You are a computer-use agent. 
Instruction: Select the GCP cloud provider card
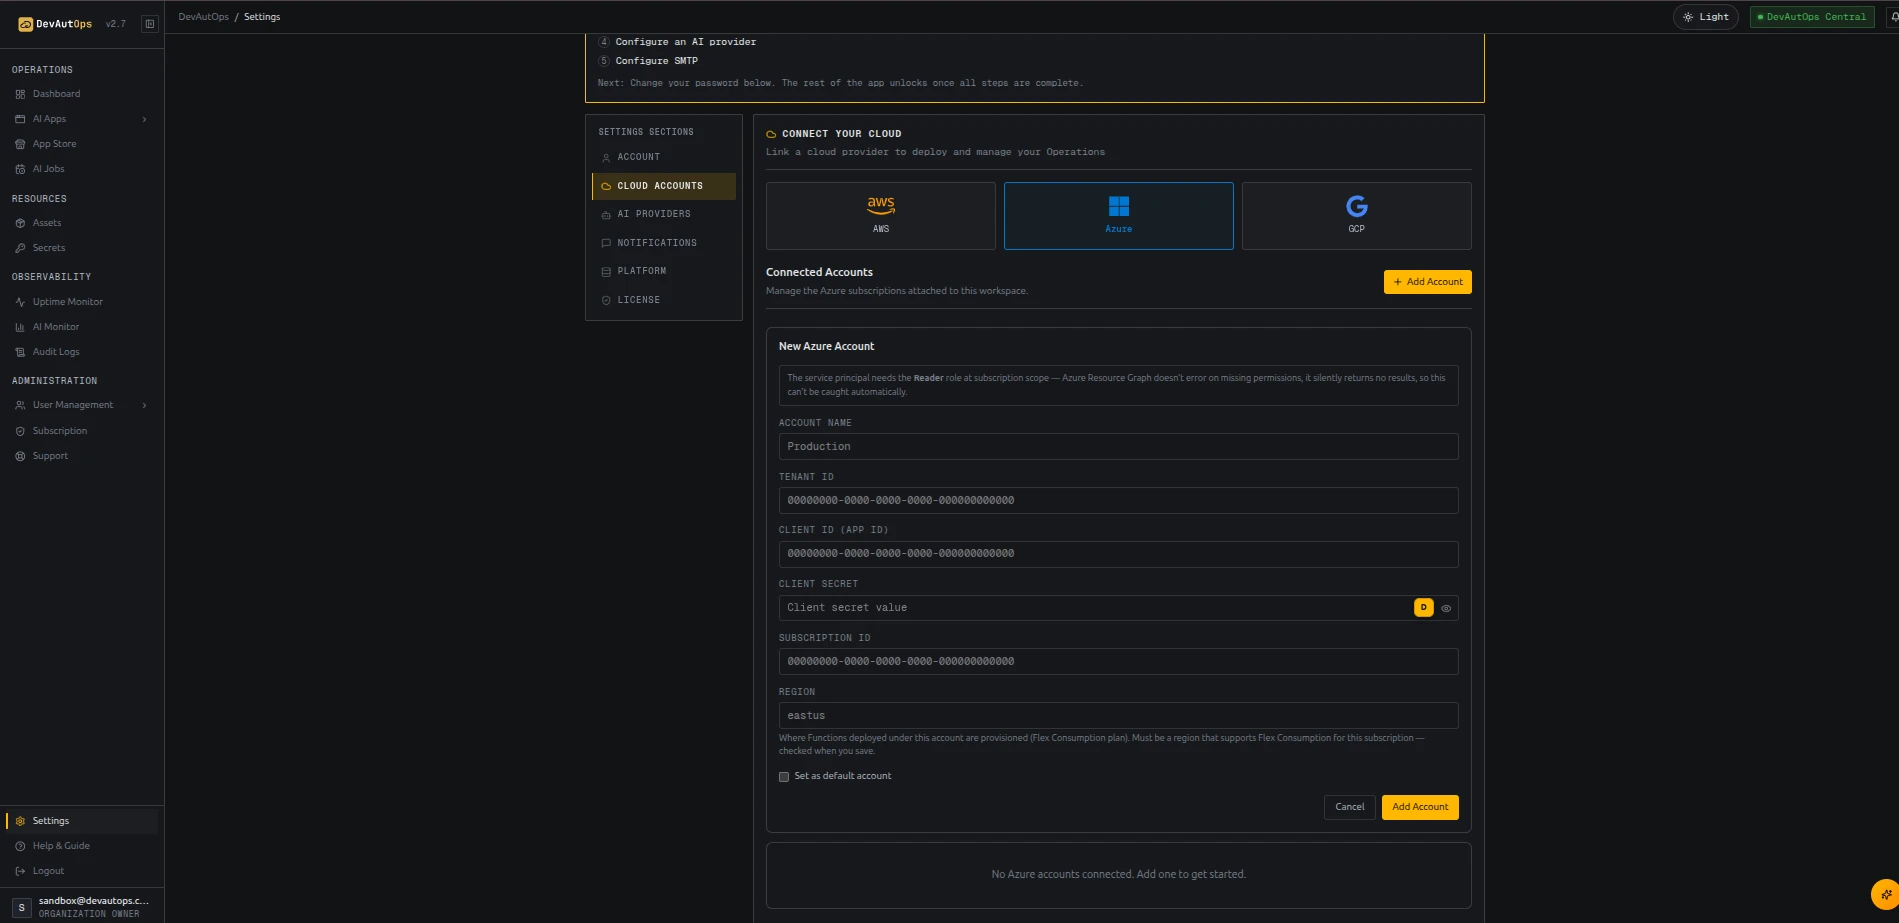coord(1356,216)
